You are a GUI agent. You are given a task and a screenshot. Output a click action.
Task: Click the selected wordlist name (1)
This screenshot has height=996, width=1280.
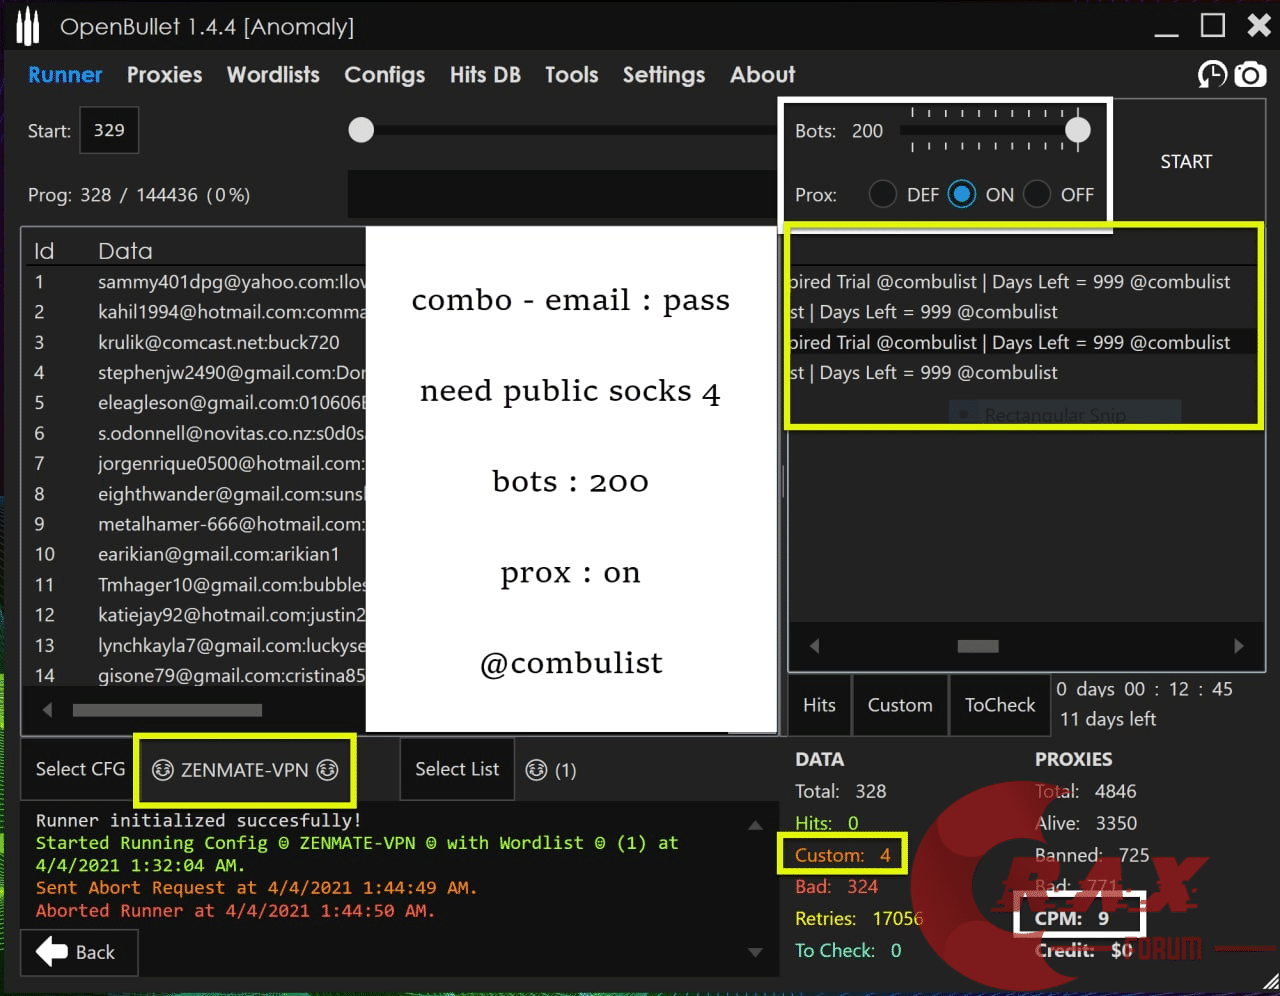551,770
